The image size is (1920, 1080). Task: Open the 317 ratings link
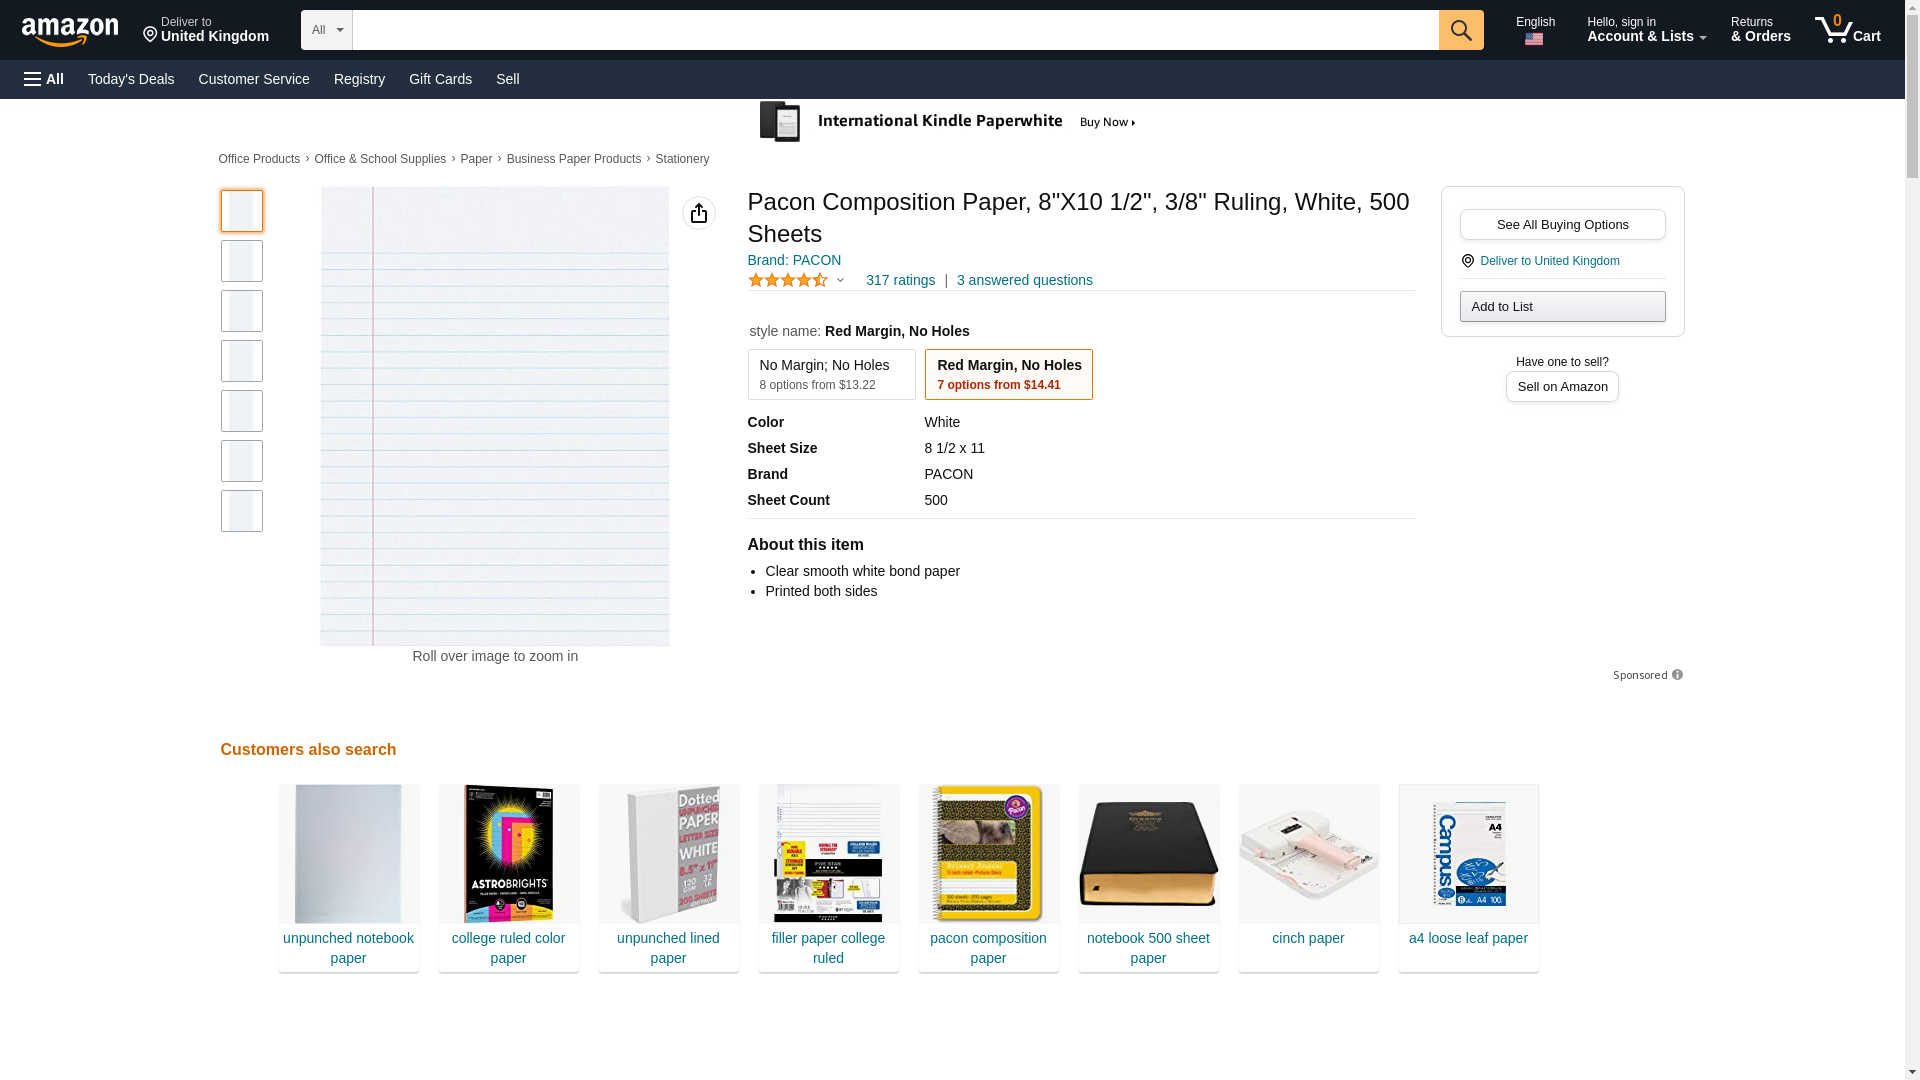pos(900,281)
